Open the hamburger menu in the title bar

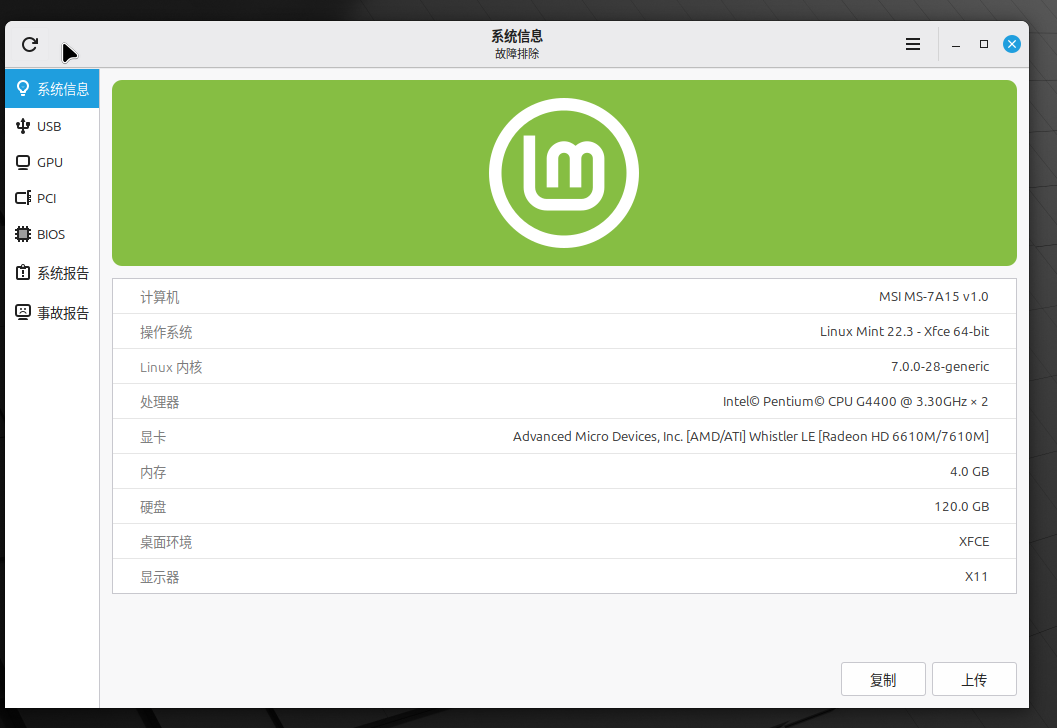coord(913,44)
